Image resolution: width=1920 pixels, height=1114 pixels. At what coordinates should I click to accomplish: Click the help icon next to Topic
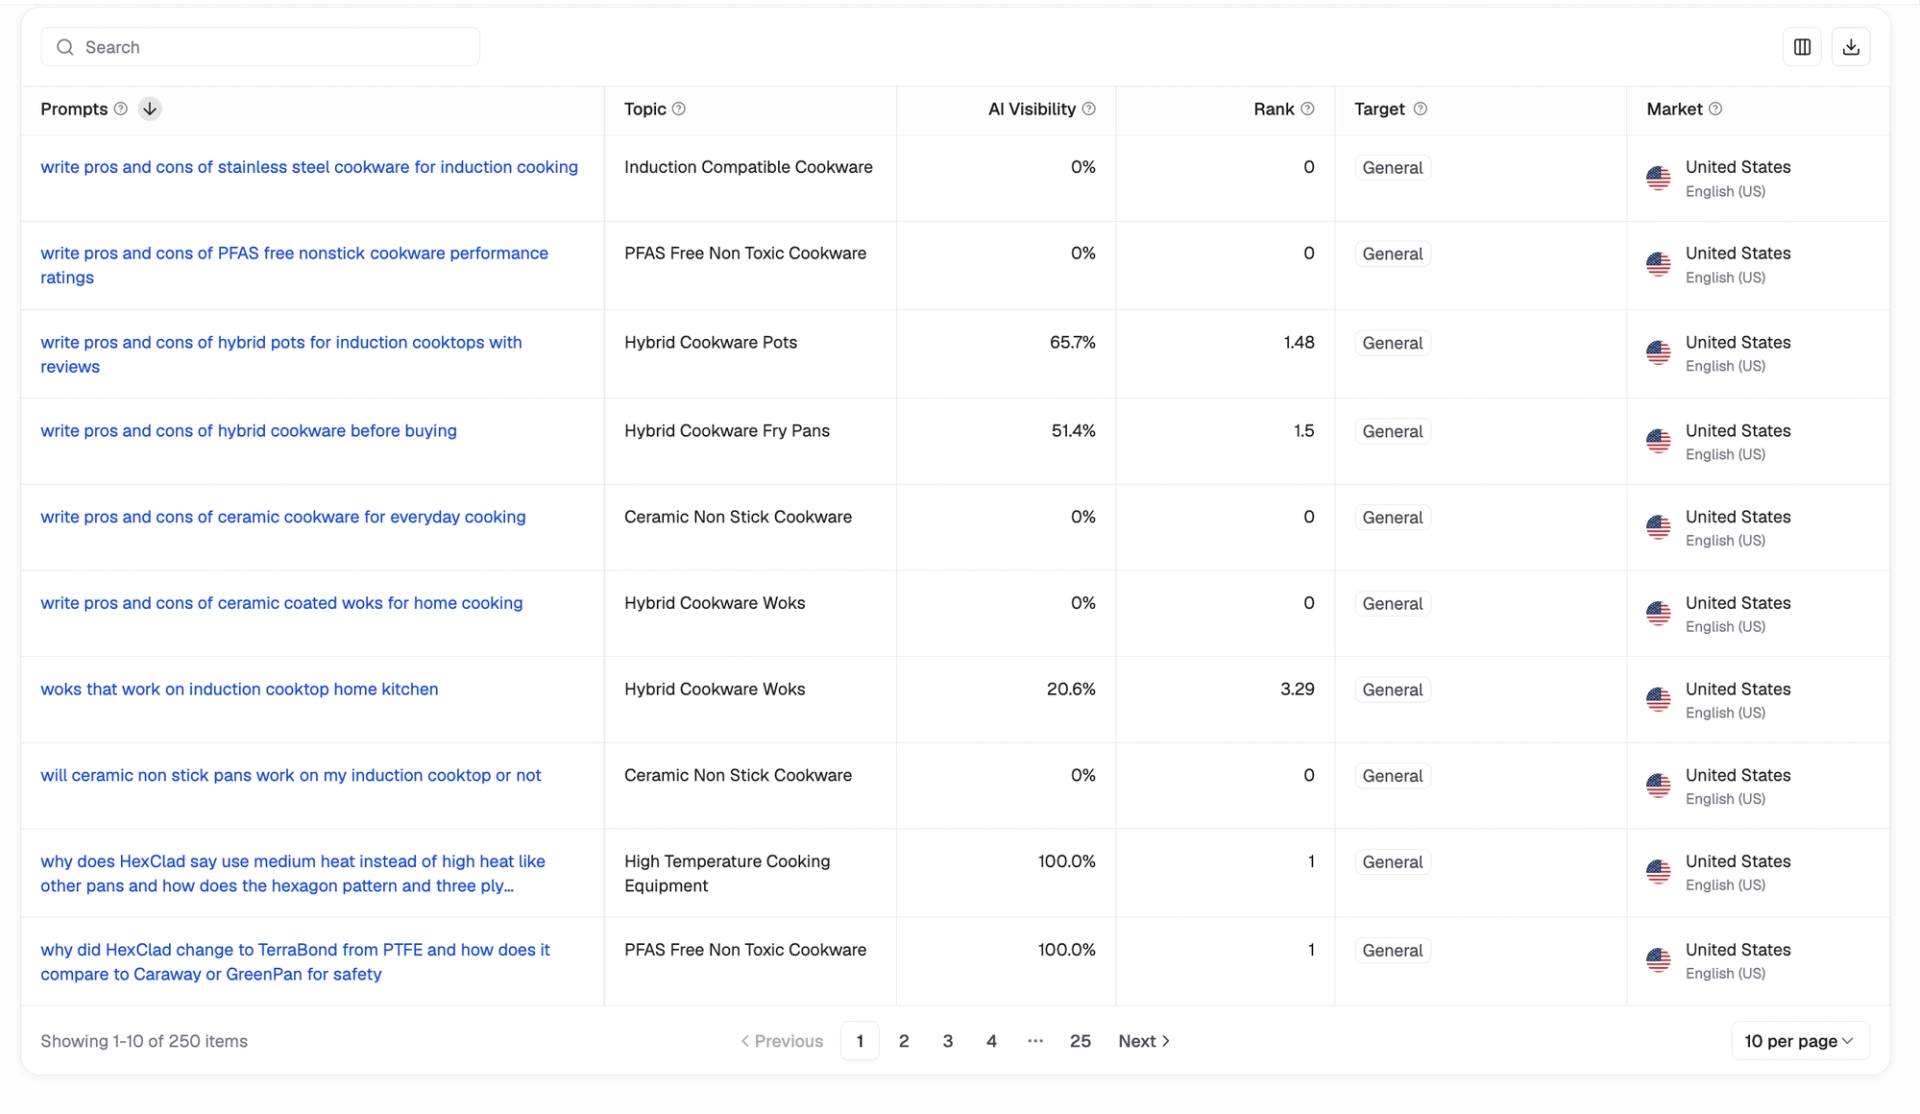679,109
